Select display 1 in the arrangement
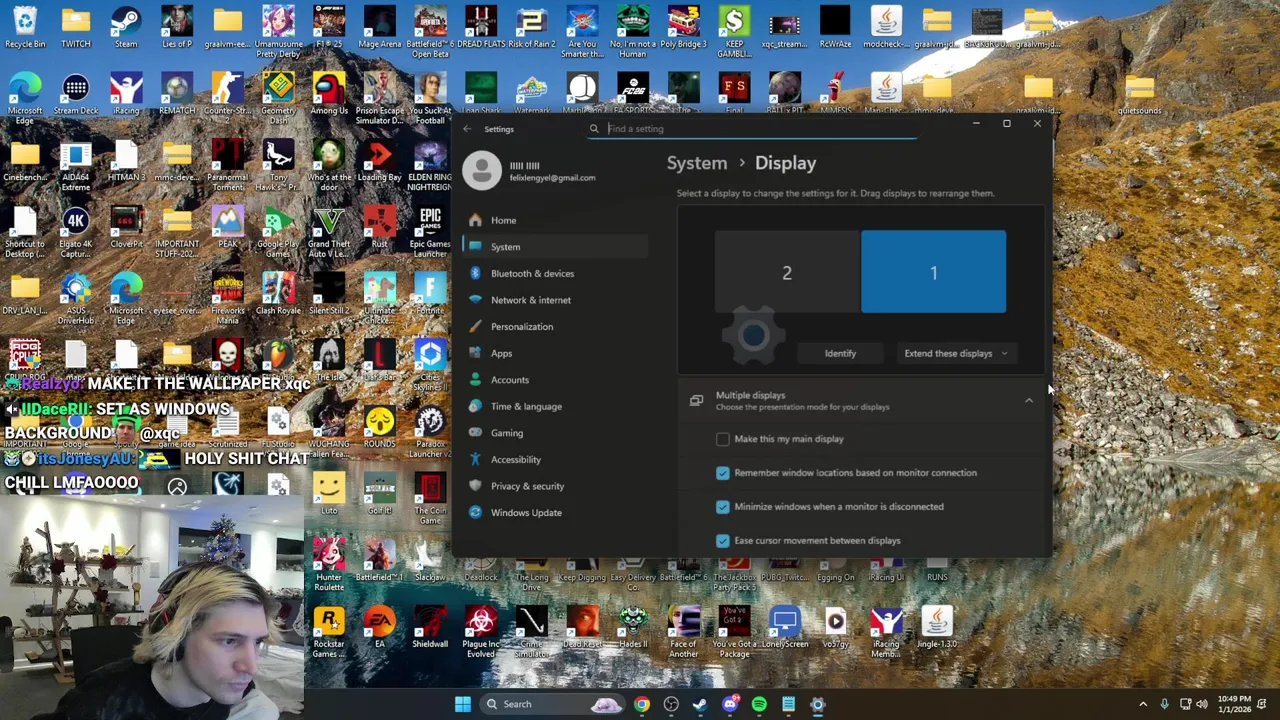 (934, 272)
